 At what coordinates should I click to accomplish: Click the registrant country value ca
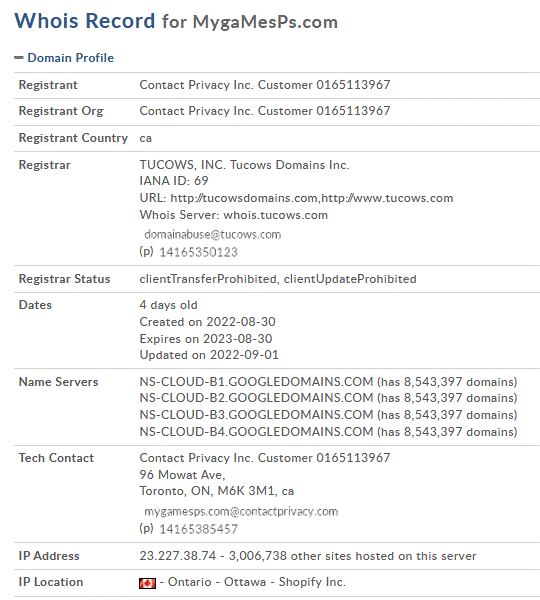tap(145, 138)
